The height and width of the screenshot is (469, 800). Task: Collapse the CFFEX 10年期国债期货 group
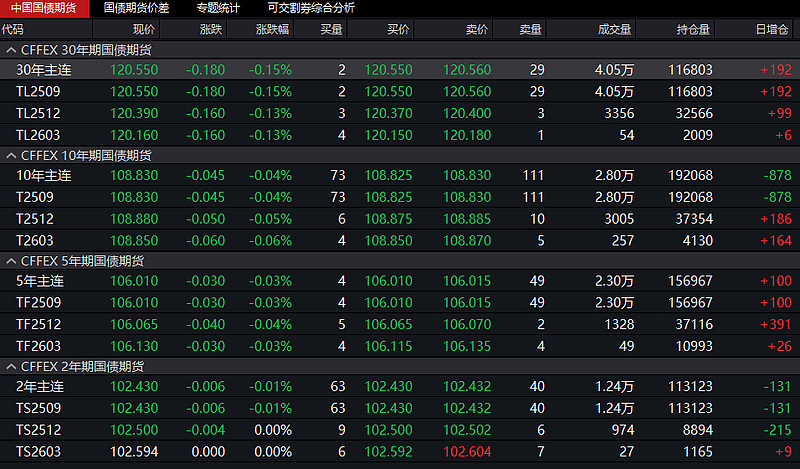pos(11,156)
